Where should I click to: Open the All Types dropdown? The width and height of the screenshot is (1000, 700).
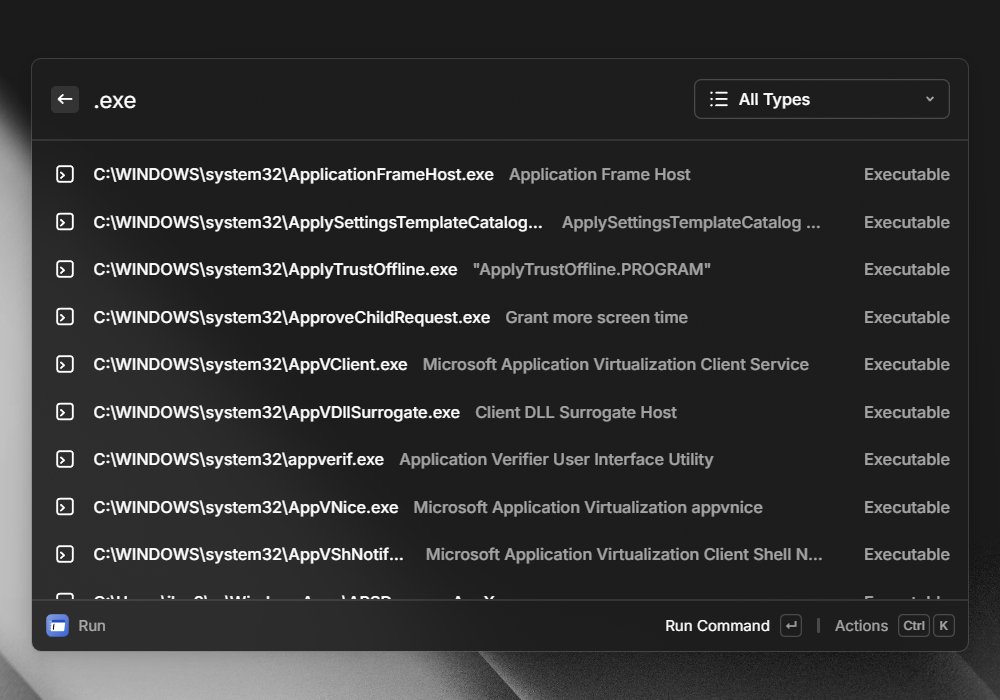[x=821, y=99]
